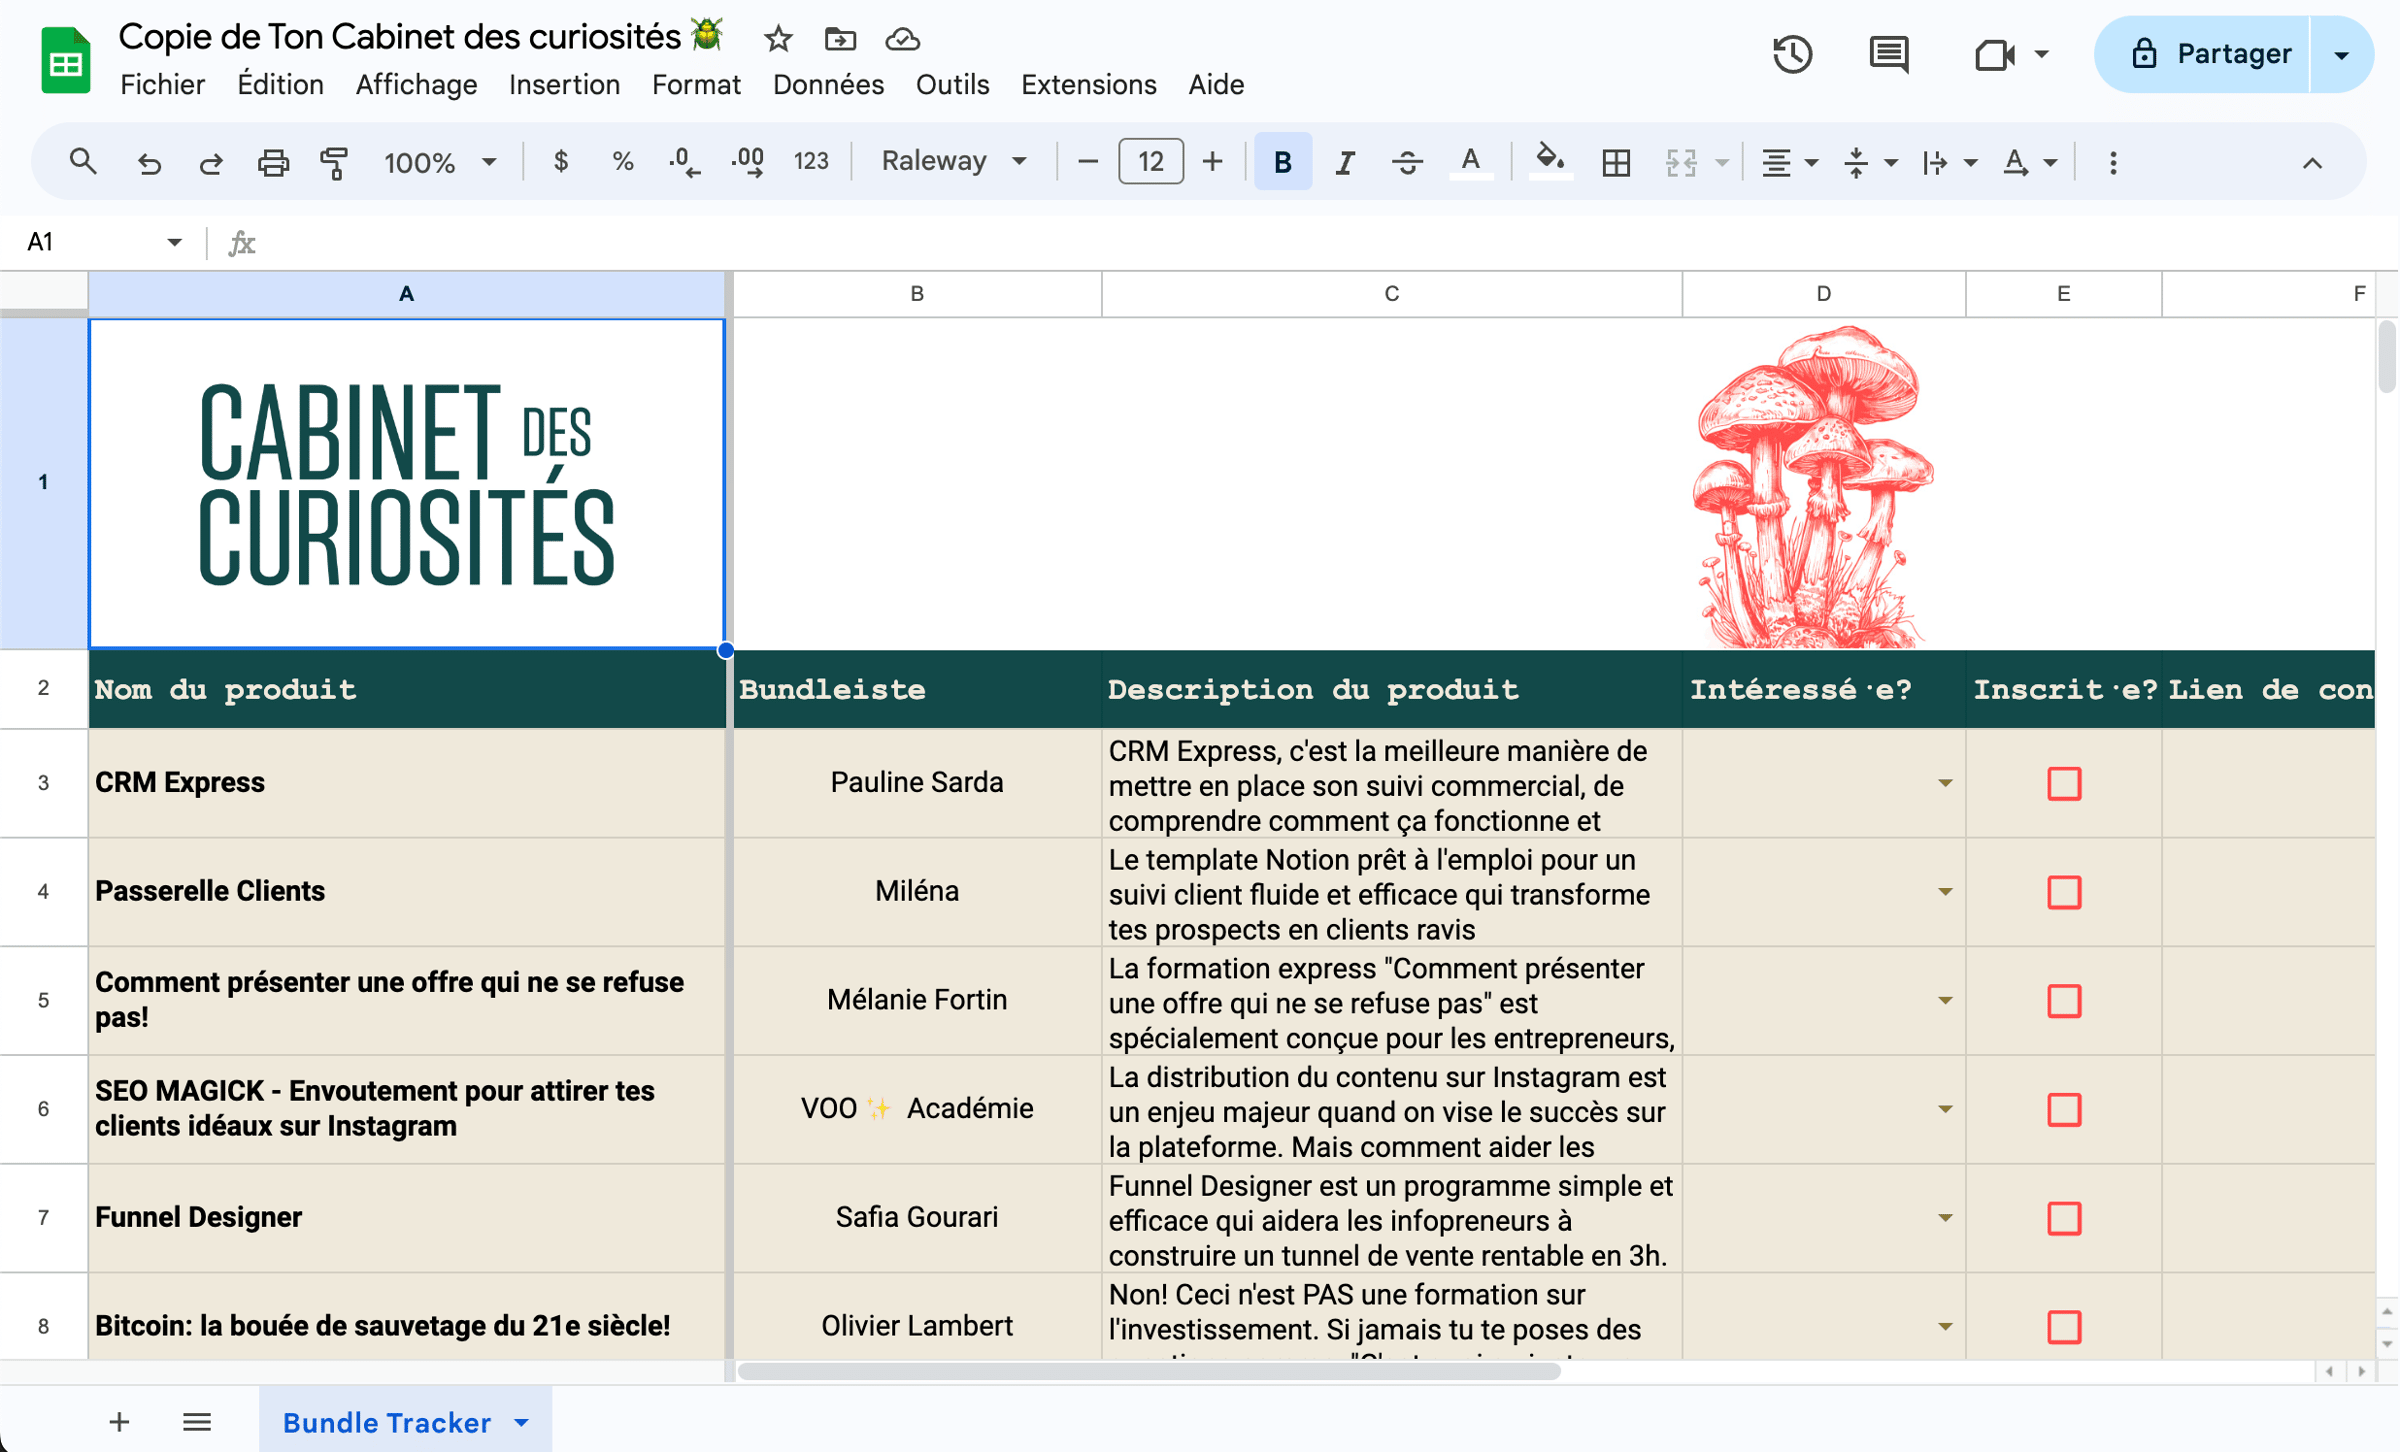Open Bundle Tracker tab options arrow
The width and height of the screenshot is (2400, 1452).
click(x=522, y=1423)
